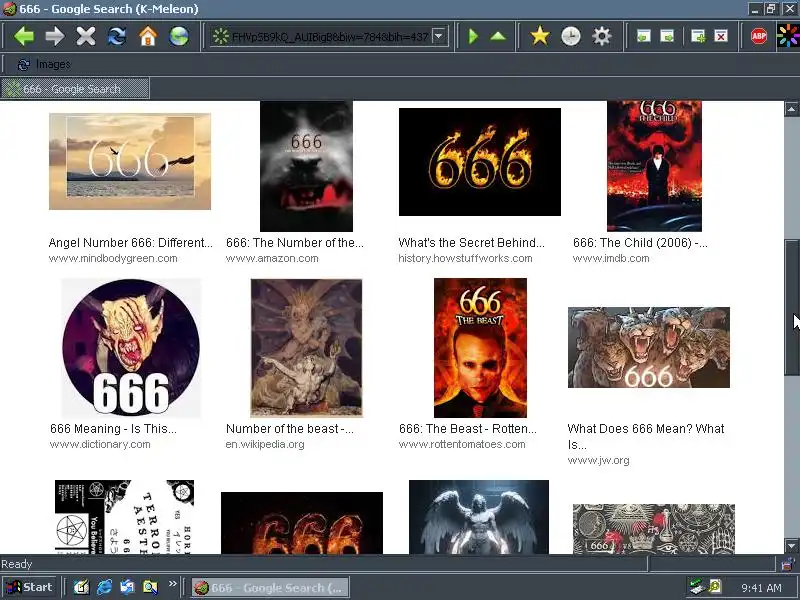Click '666: The Beast - Rotten...' title
The height and width of the screenshot is (600, 800).
pyautogui.click(x=467, y=429)
